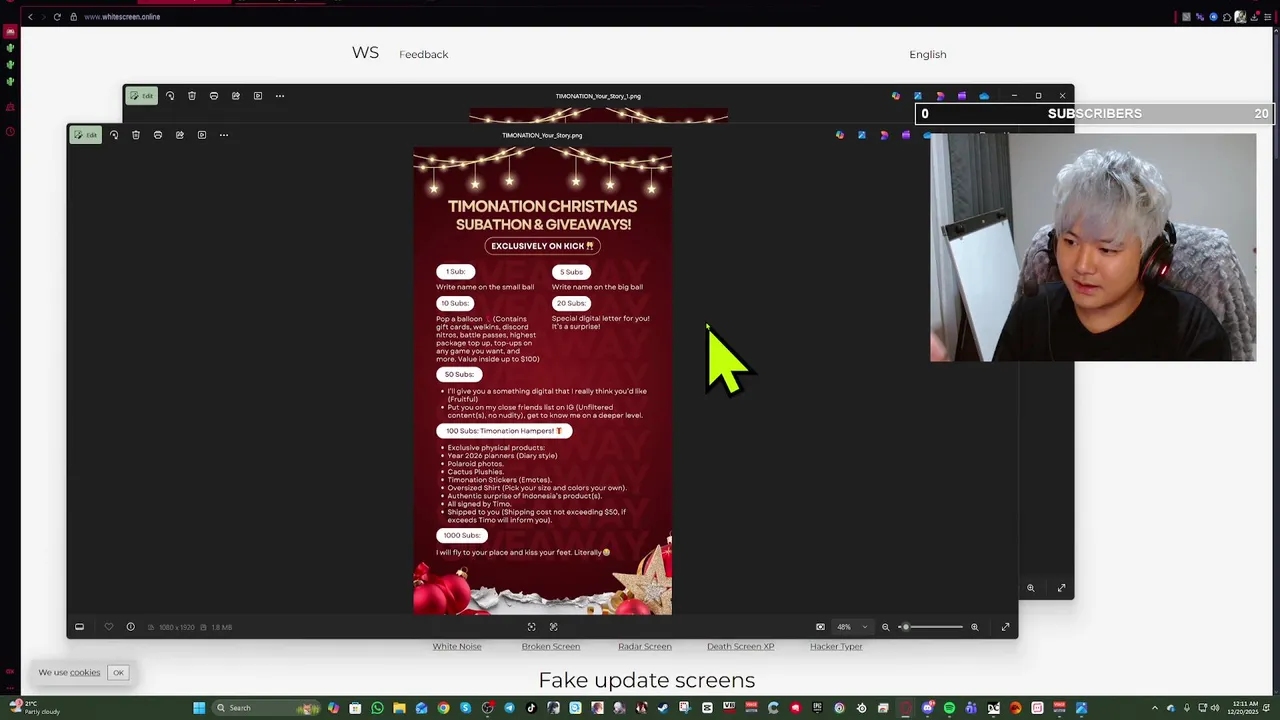Image resolution: width=1280 pixels, height=720 pixels.
Task: Open the Hacker Typer link
Action: 836,646
